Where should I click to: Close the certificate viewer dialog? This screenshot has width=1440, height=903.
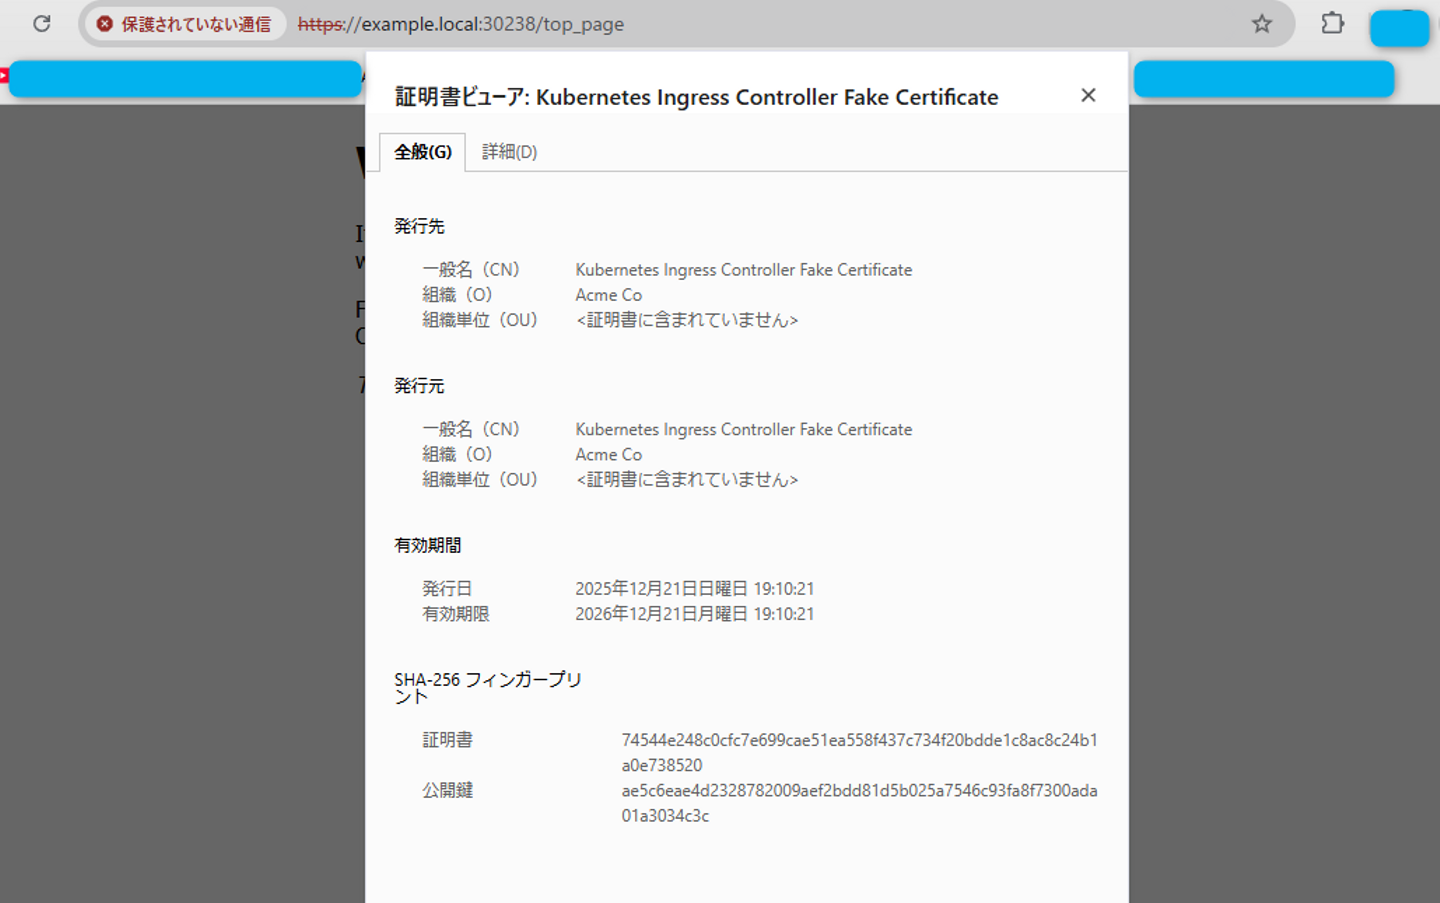tap(1088, 95)
